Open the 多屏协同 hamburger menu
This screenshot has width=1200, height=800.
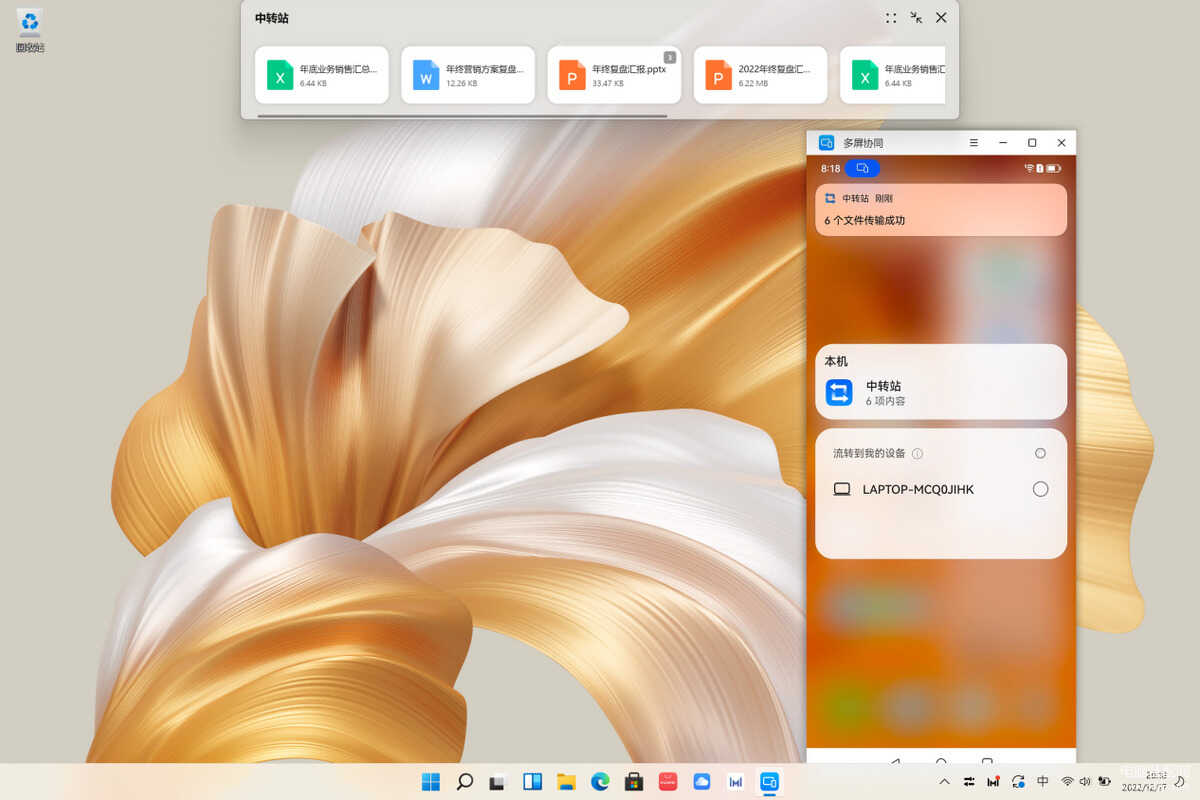coord(974,143)
